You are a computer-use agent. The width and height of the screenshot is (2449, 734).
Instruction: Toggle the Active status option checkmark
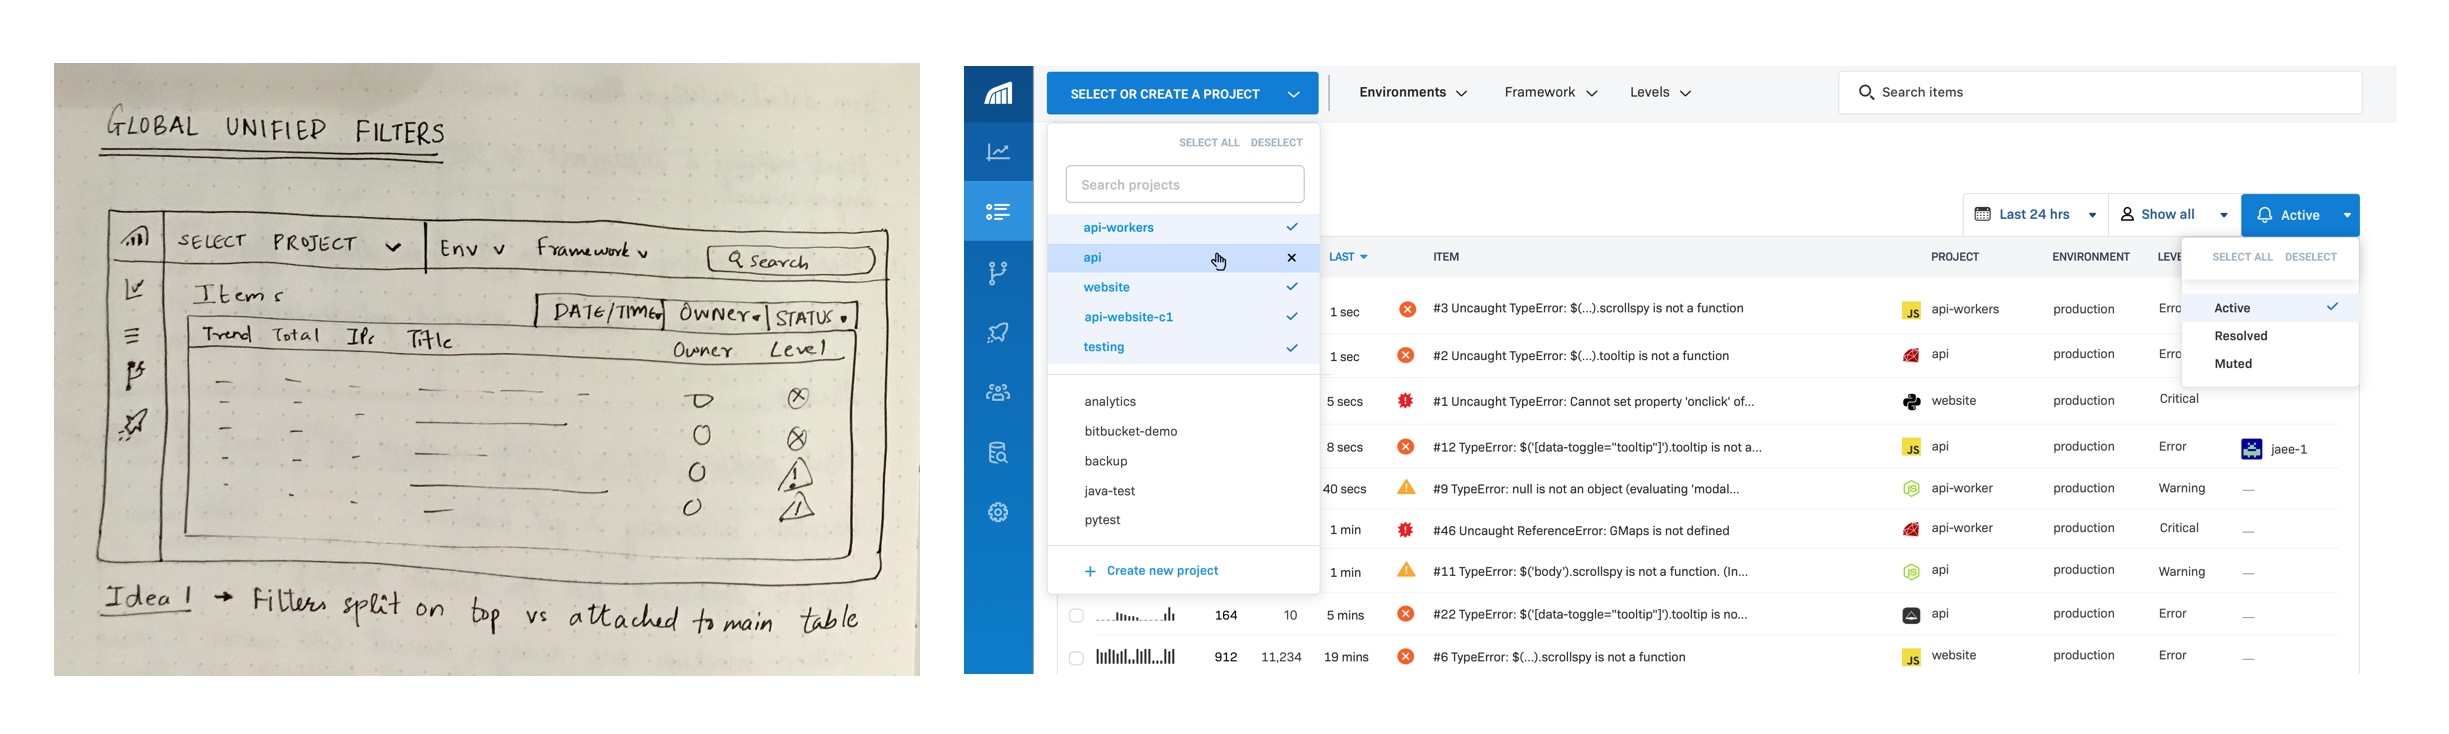click(x=2332, y=307)
